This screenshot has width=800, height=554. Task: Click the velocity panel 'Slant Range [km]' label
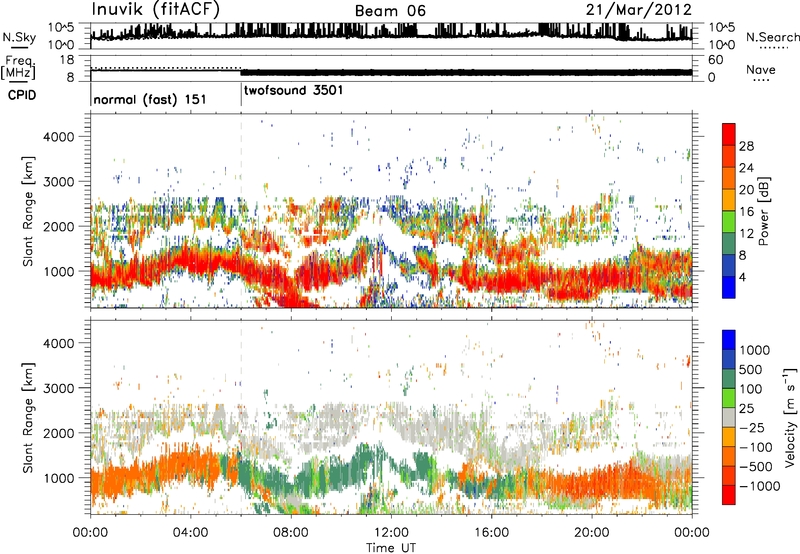(28, 418)
